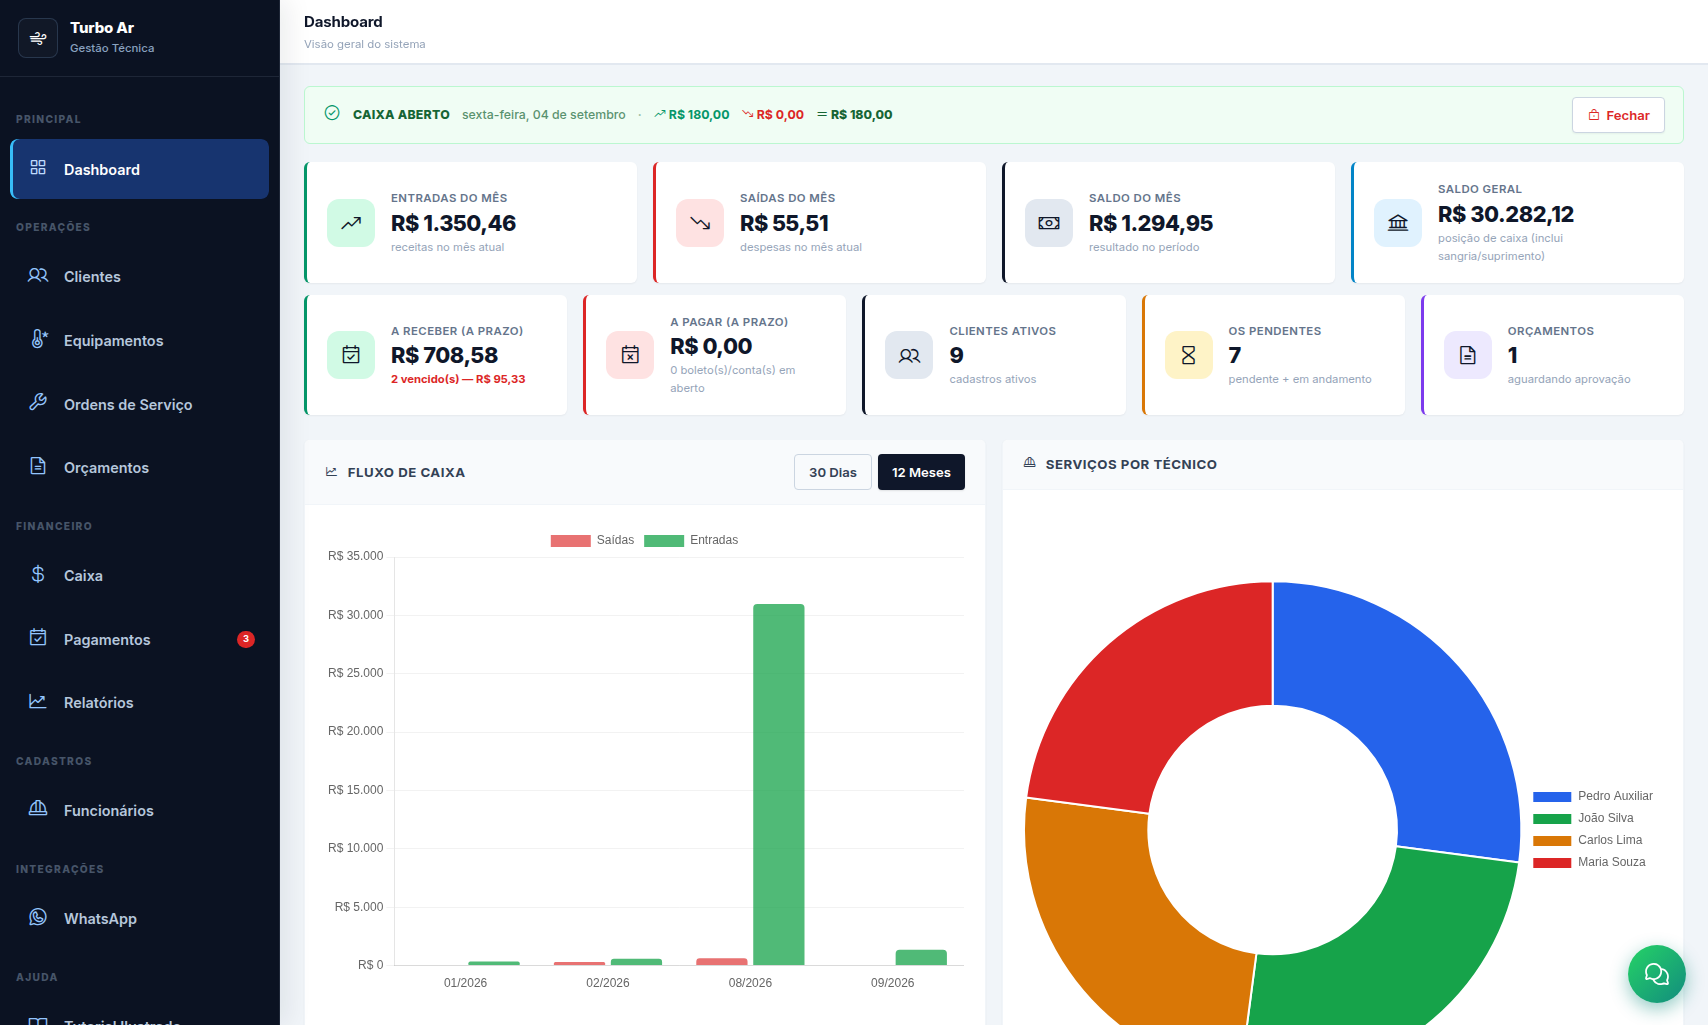Viewport: 1708px width, 1025px height.
Task: Toggle Carlos Lima legend swatch
Action: 1552,841
